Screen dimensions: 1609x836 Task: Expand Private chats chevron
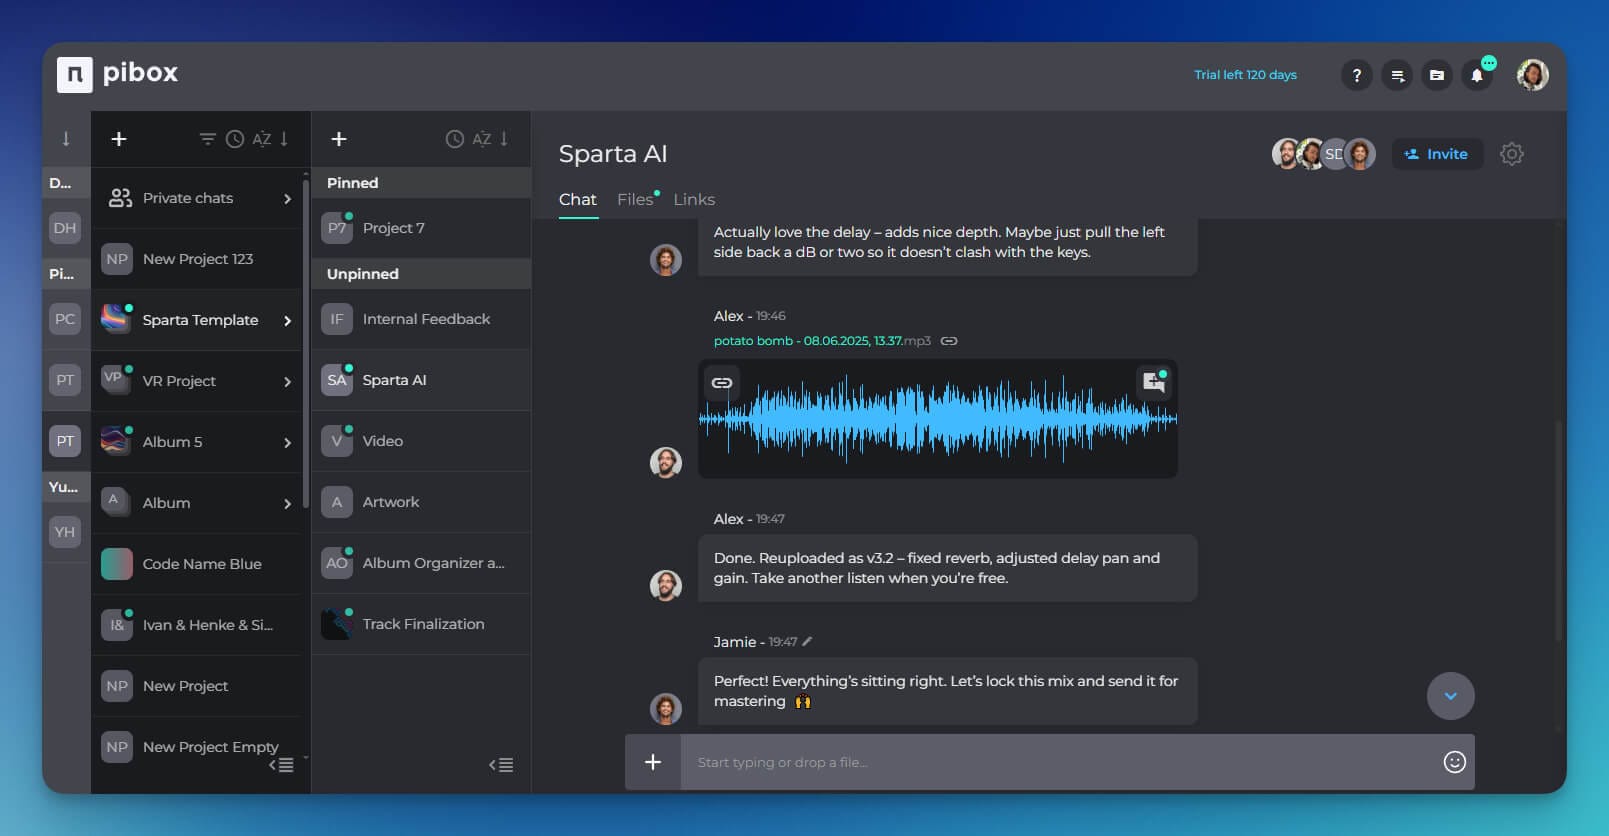click(287, 199)
